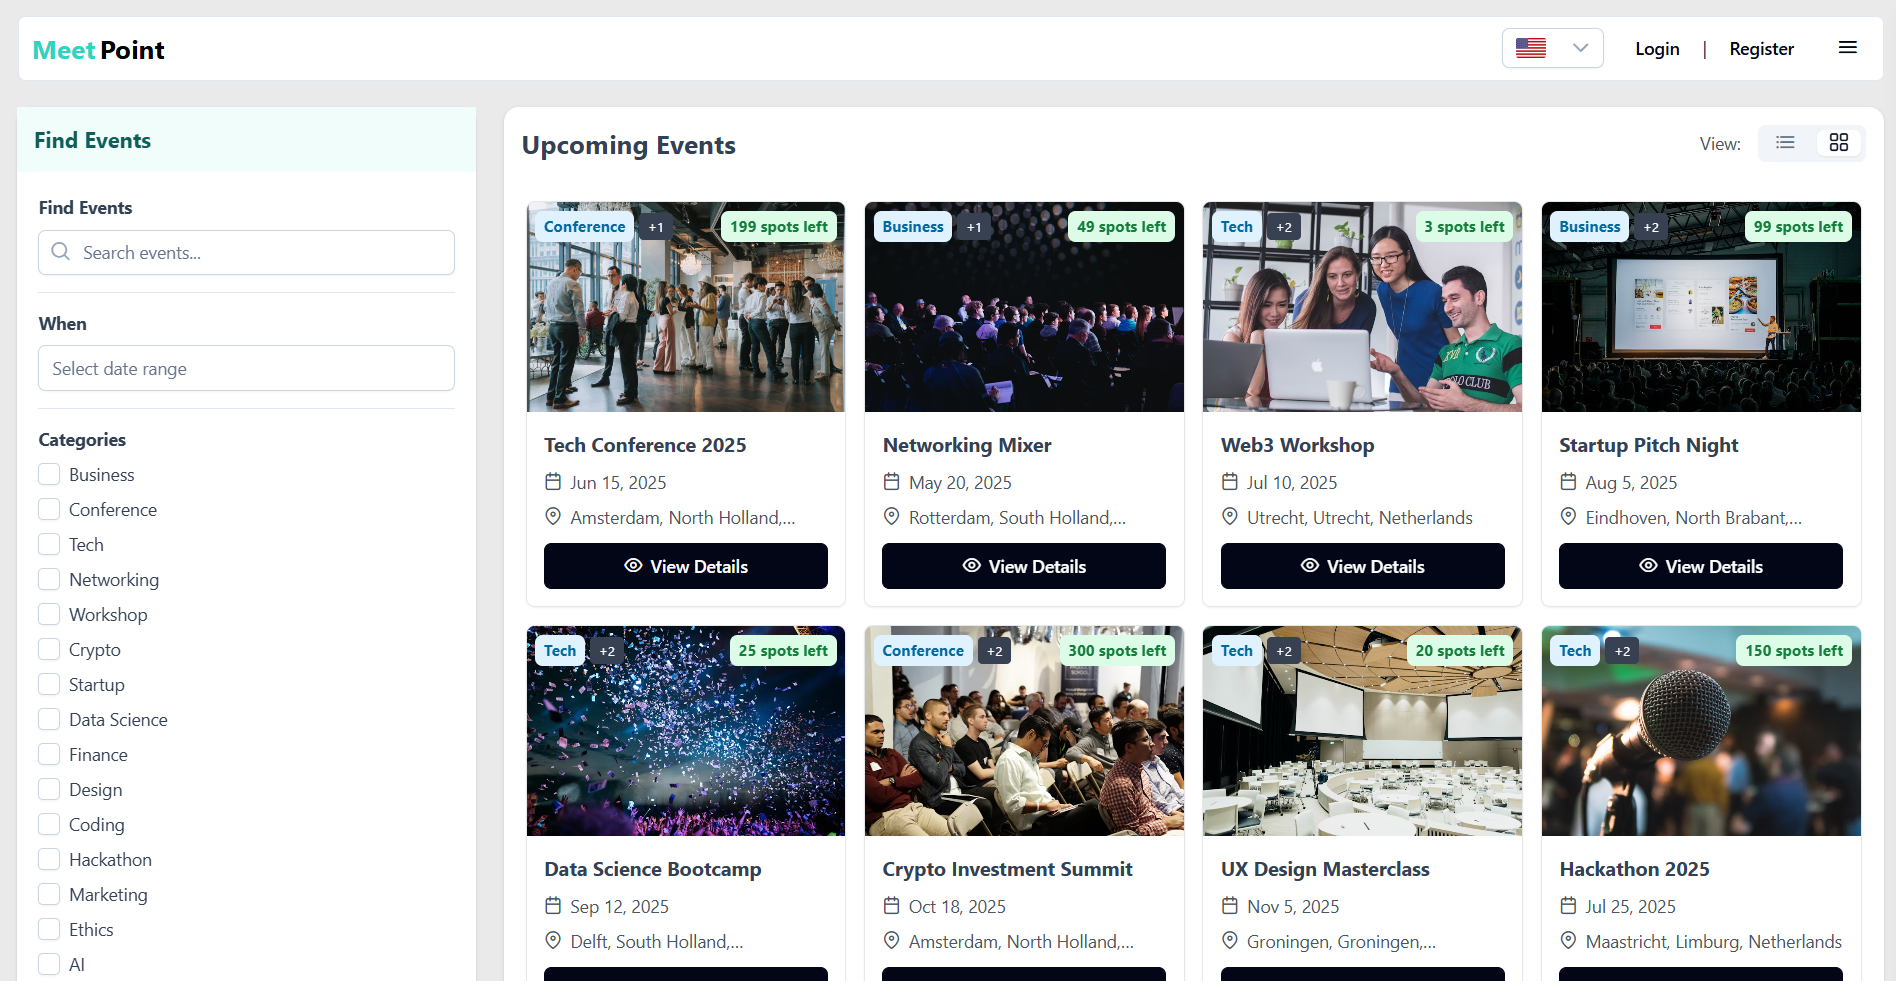Screen dimensions: 1896x981
Task: Open the Login page
Action: click(x=1656, y=49)
